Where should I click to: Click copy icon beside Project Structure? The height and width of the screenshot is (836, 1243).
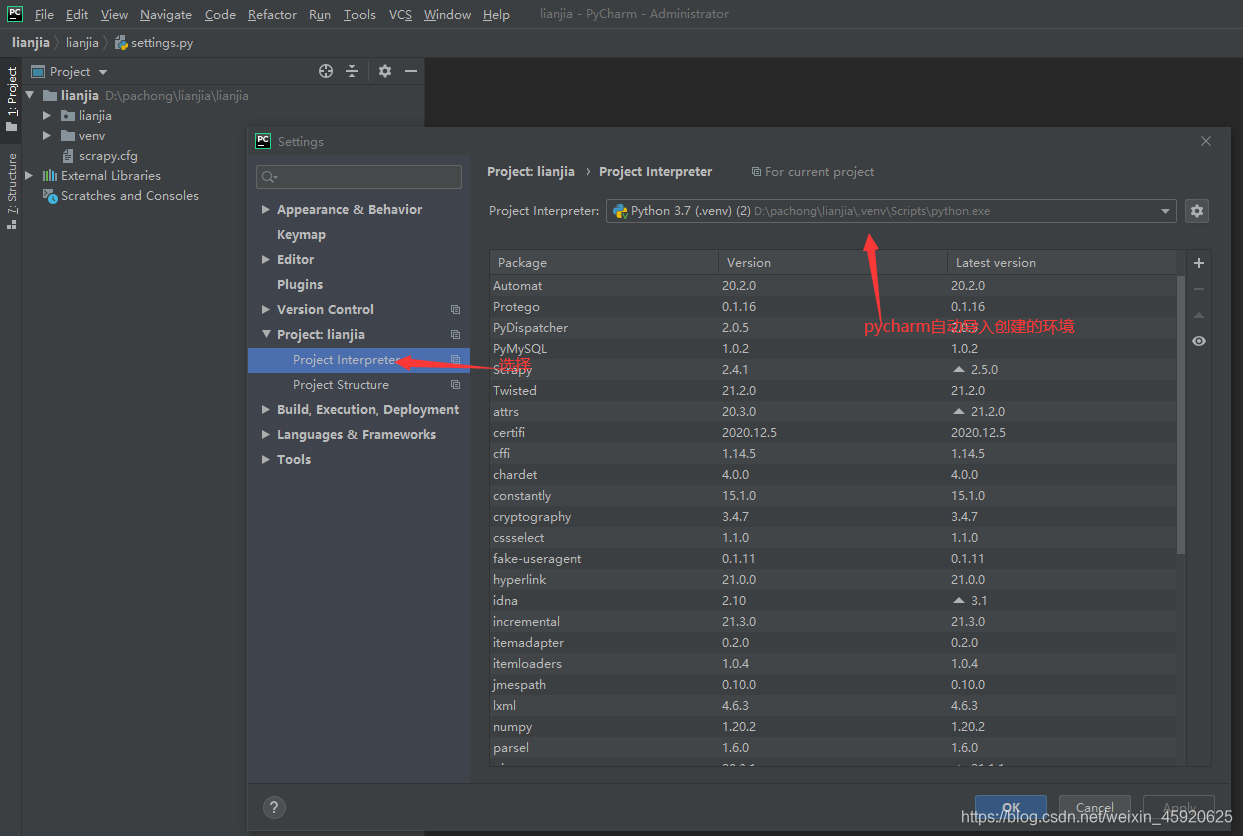455,385
